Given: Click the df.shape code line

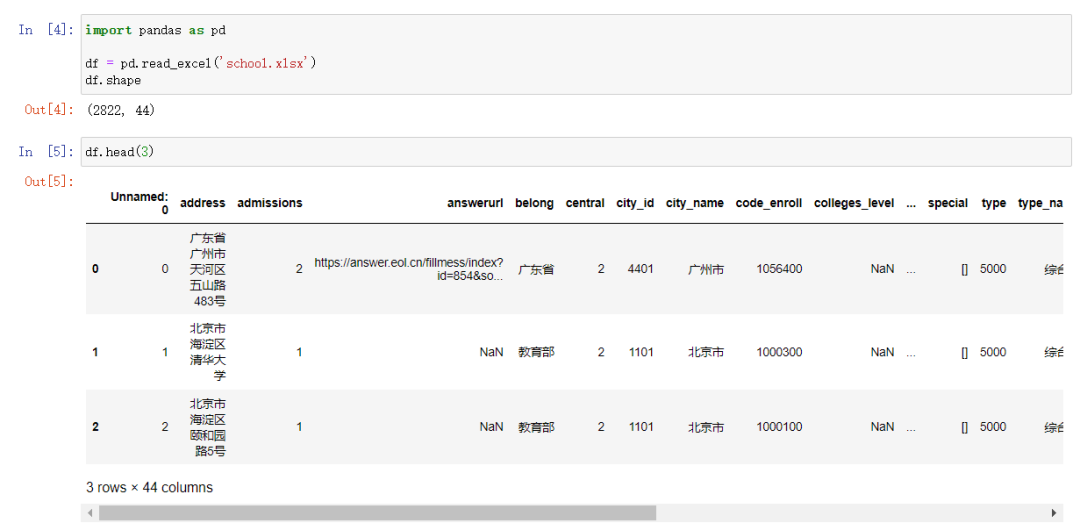Looking at the screenshot, I should pyautogui.click(x=113, y=81).
